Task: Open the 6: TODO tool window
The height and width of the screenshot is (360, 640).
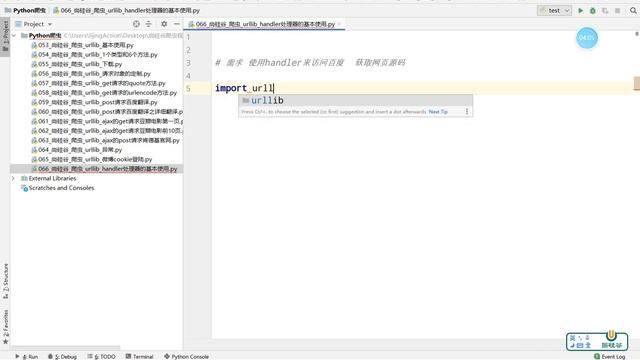Action: coord(101,356)
